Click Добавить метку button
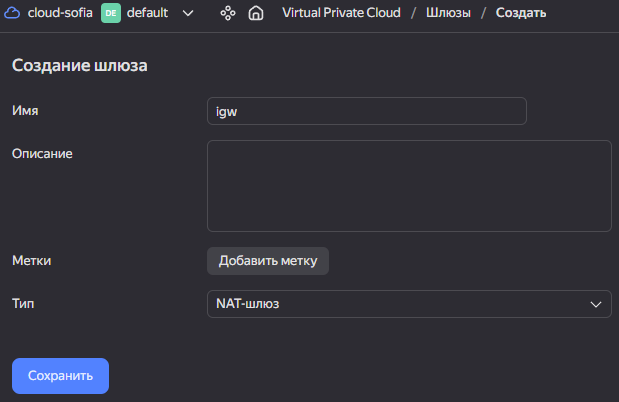The height and width of the screenshot is (402, 619). [x=268, y=261]
